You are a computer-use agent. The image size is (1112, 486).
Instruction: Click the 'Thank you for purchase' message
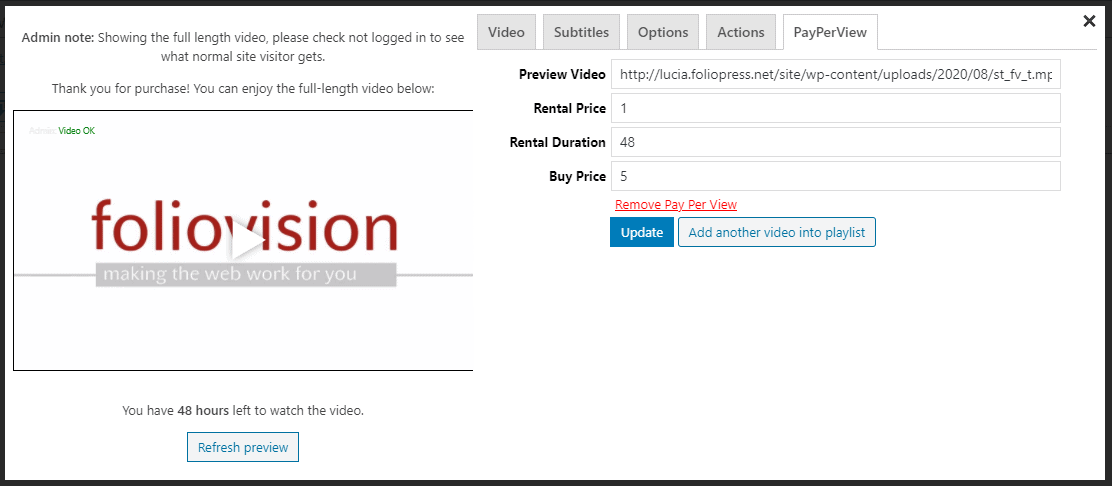[243, 89]
